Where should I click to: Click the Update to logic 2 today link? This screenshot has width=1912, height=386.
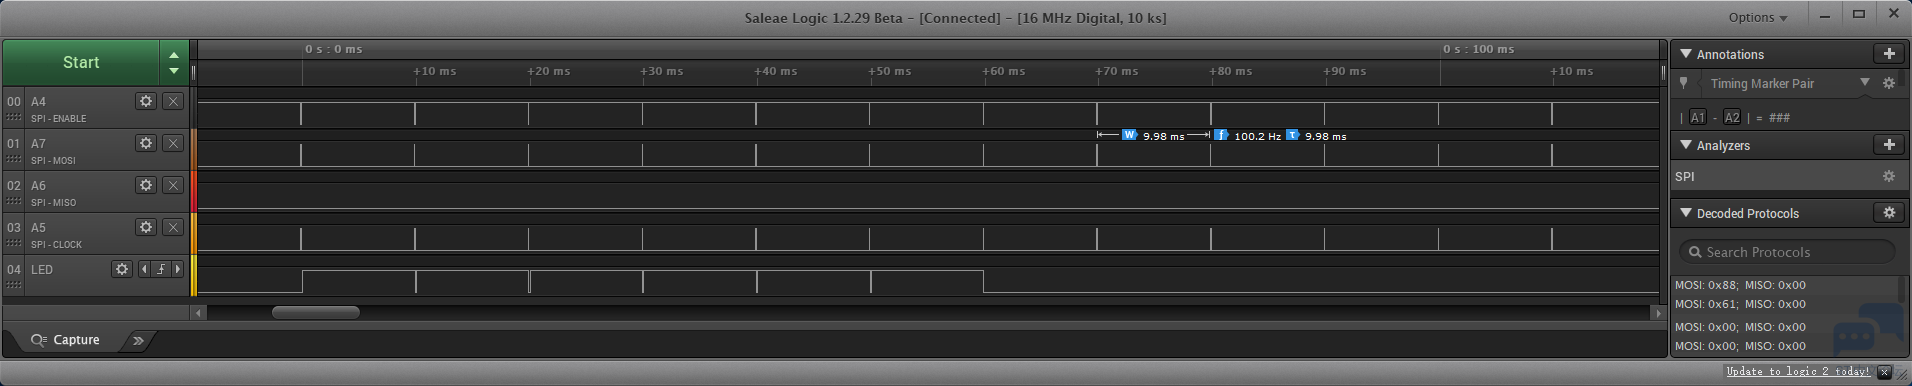pyautogui.click(x=1797, y=371)
